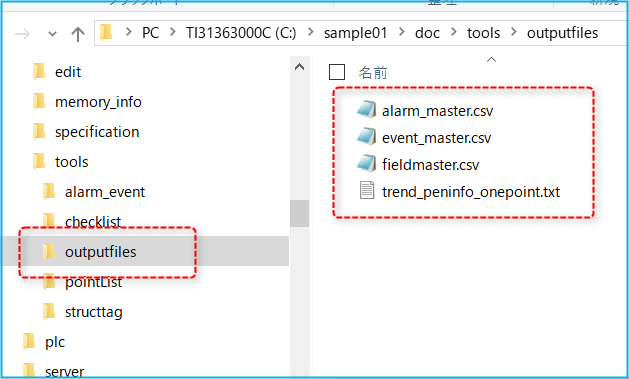Open the memory_info folder icon
Viewport: 629px width, 379px height.
(39, 101)
